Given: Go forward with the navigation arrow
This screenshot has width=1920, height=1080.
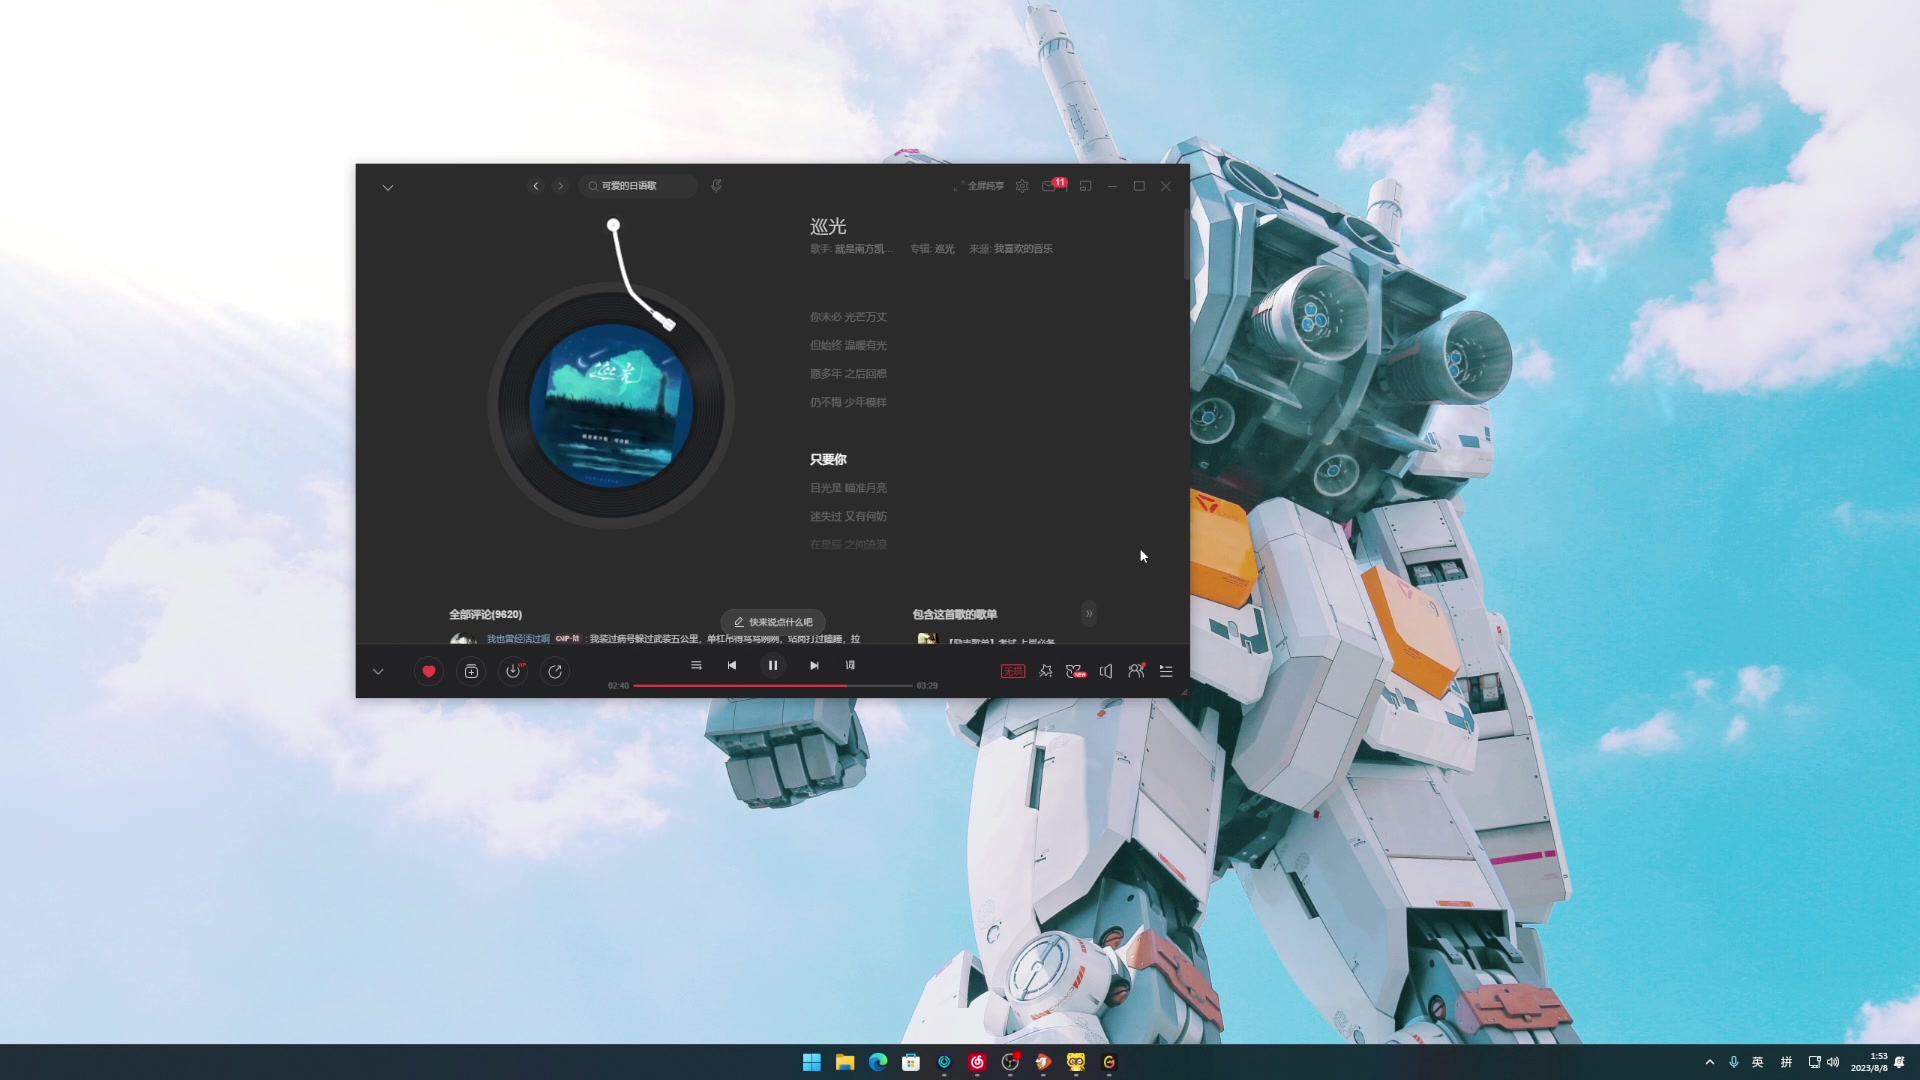Looking at the screenshot, I should coord(560,186).
